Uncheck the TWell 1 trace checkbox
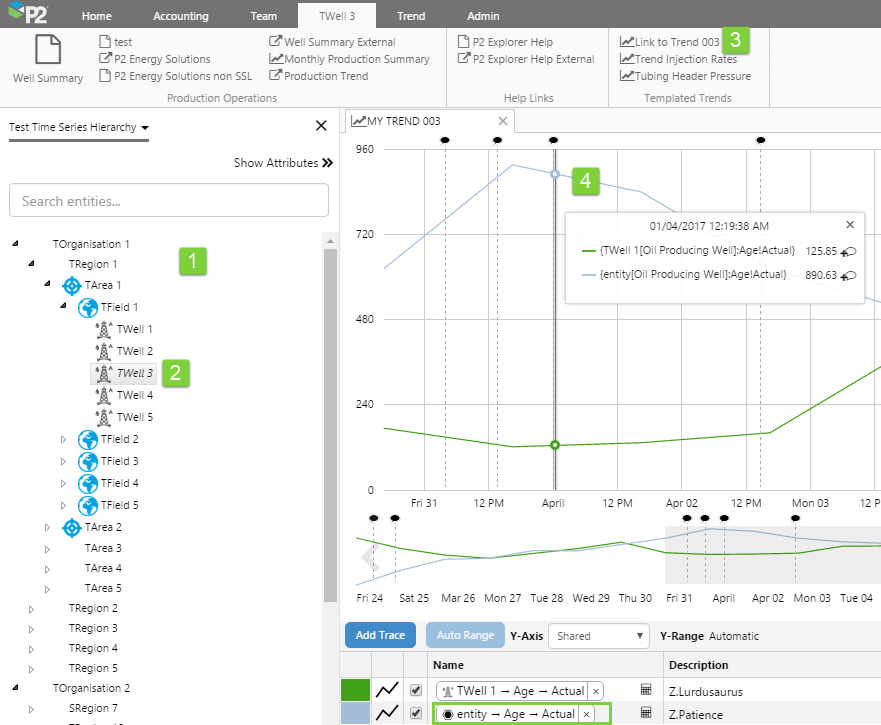 [416, 690]
